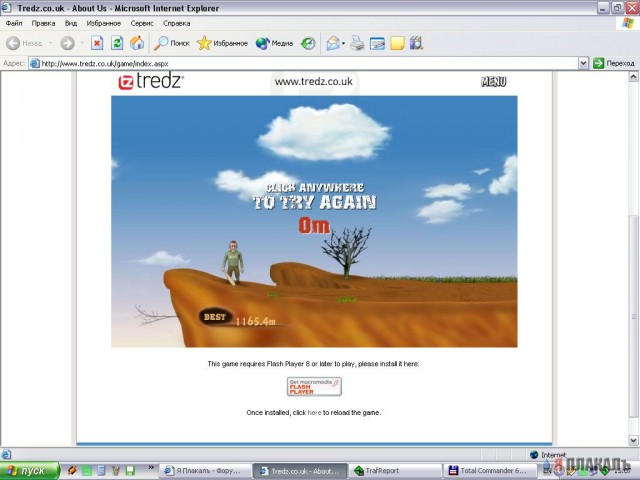
Task: Click the IE page icon in title bar
Action: tap(6, 8)
